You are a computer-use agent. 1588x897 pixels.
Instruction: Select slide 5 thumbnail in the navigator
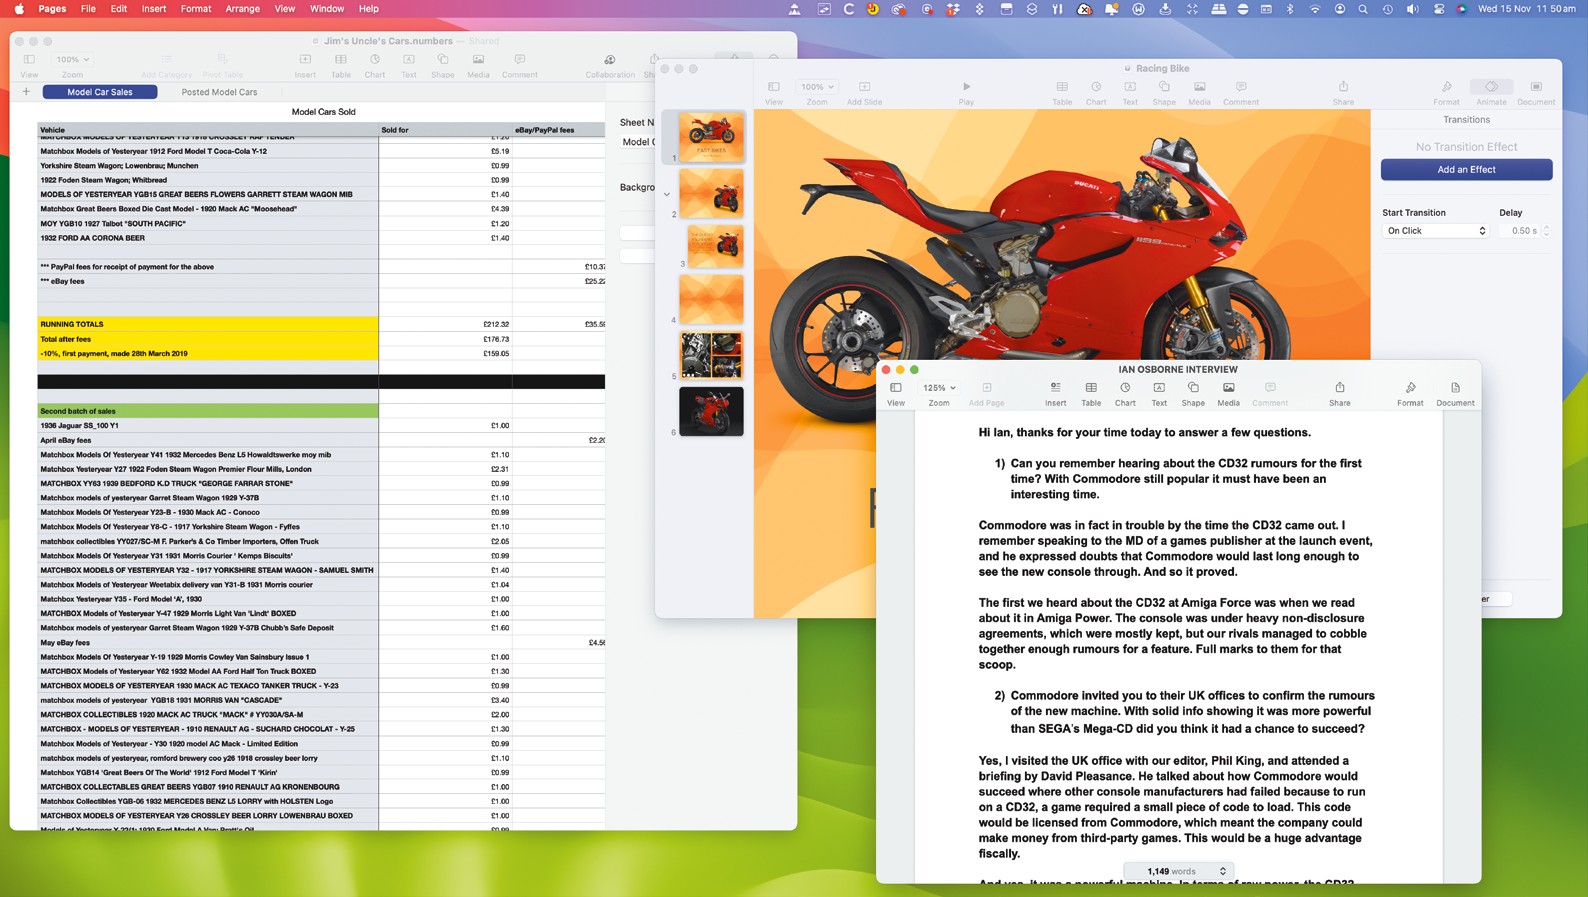[x=711, y=355]
